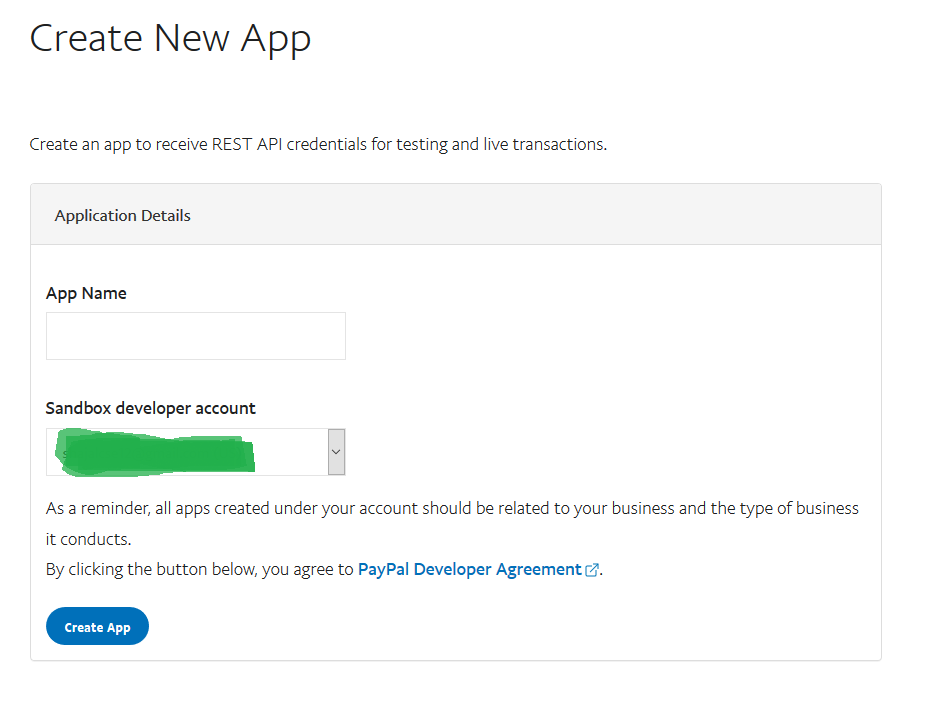The width and height of the screenshot is (938, 727).
Task: Click the external link icon after Agreement
Action: coord(592,570)
